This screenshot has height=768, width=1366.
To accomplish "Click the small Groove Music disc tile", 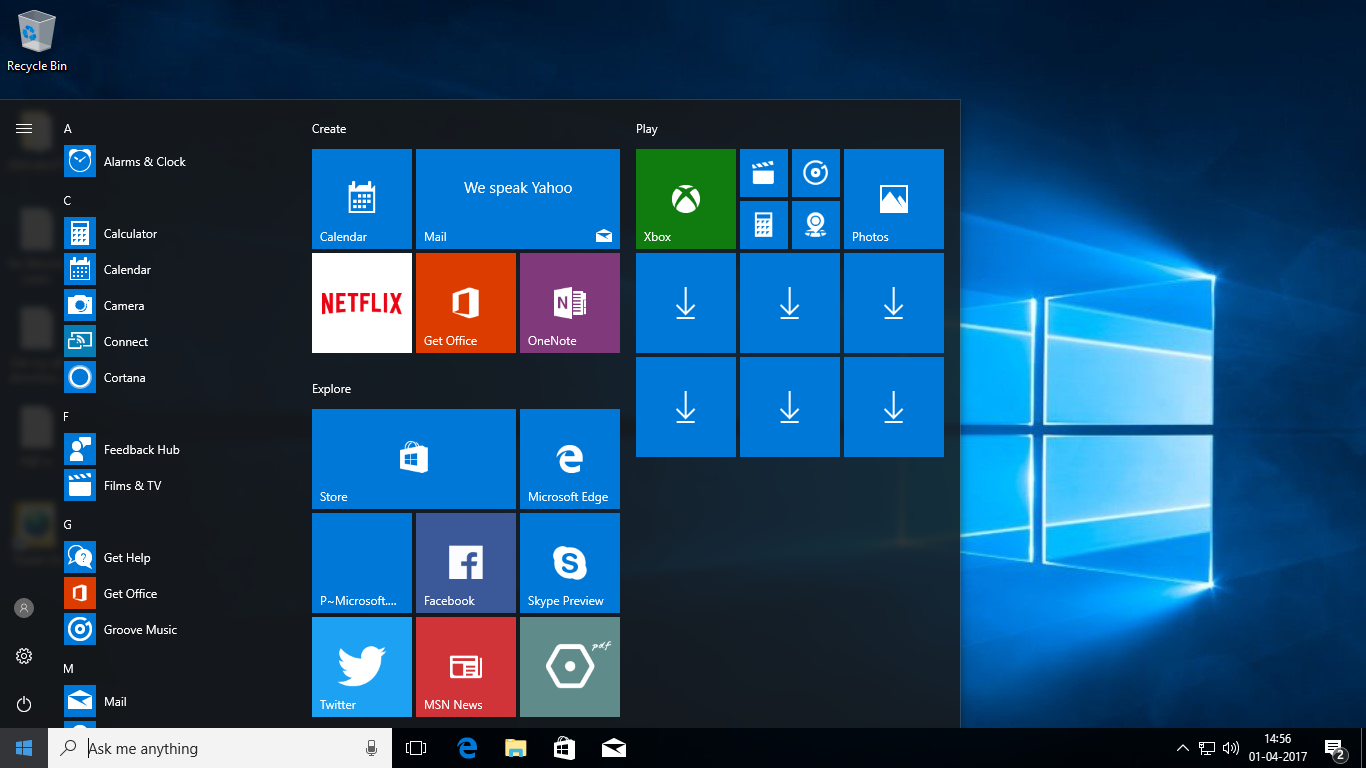I will tap(816, 173).
